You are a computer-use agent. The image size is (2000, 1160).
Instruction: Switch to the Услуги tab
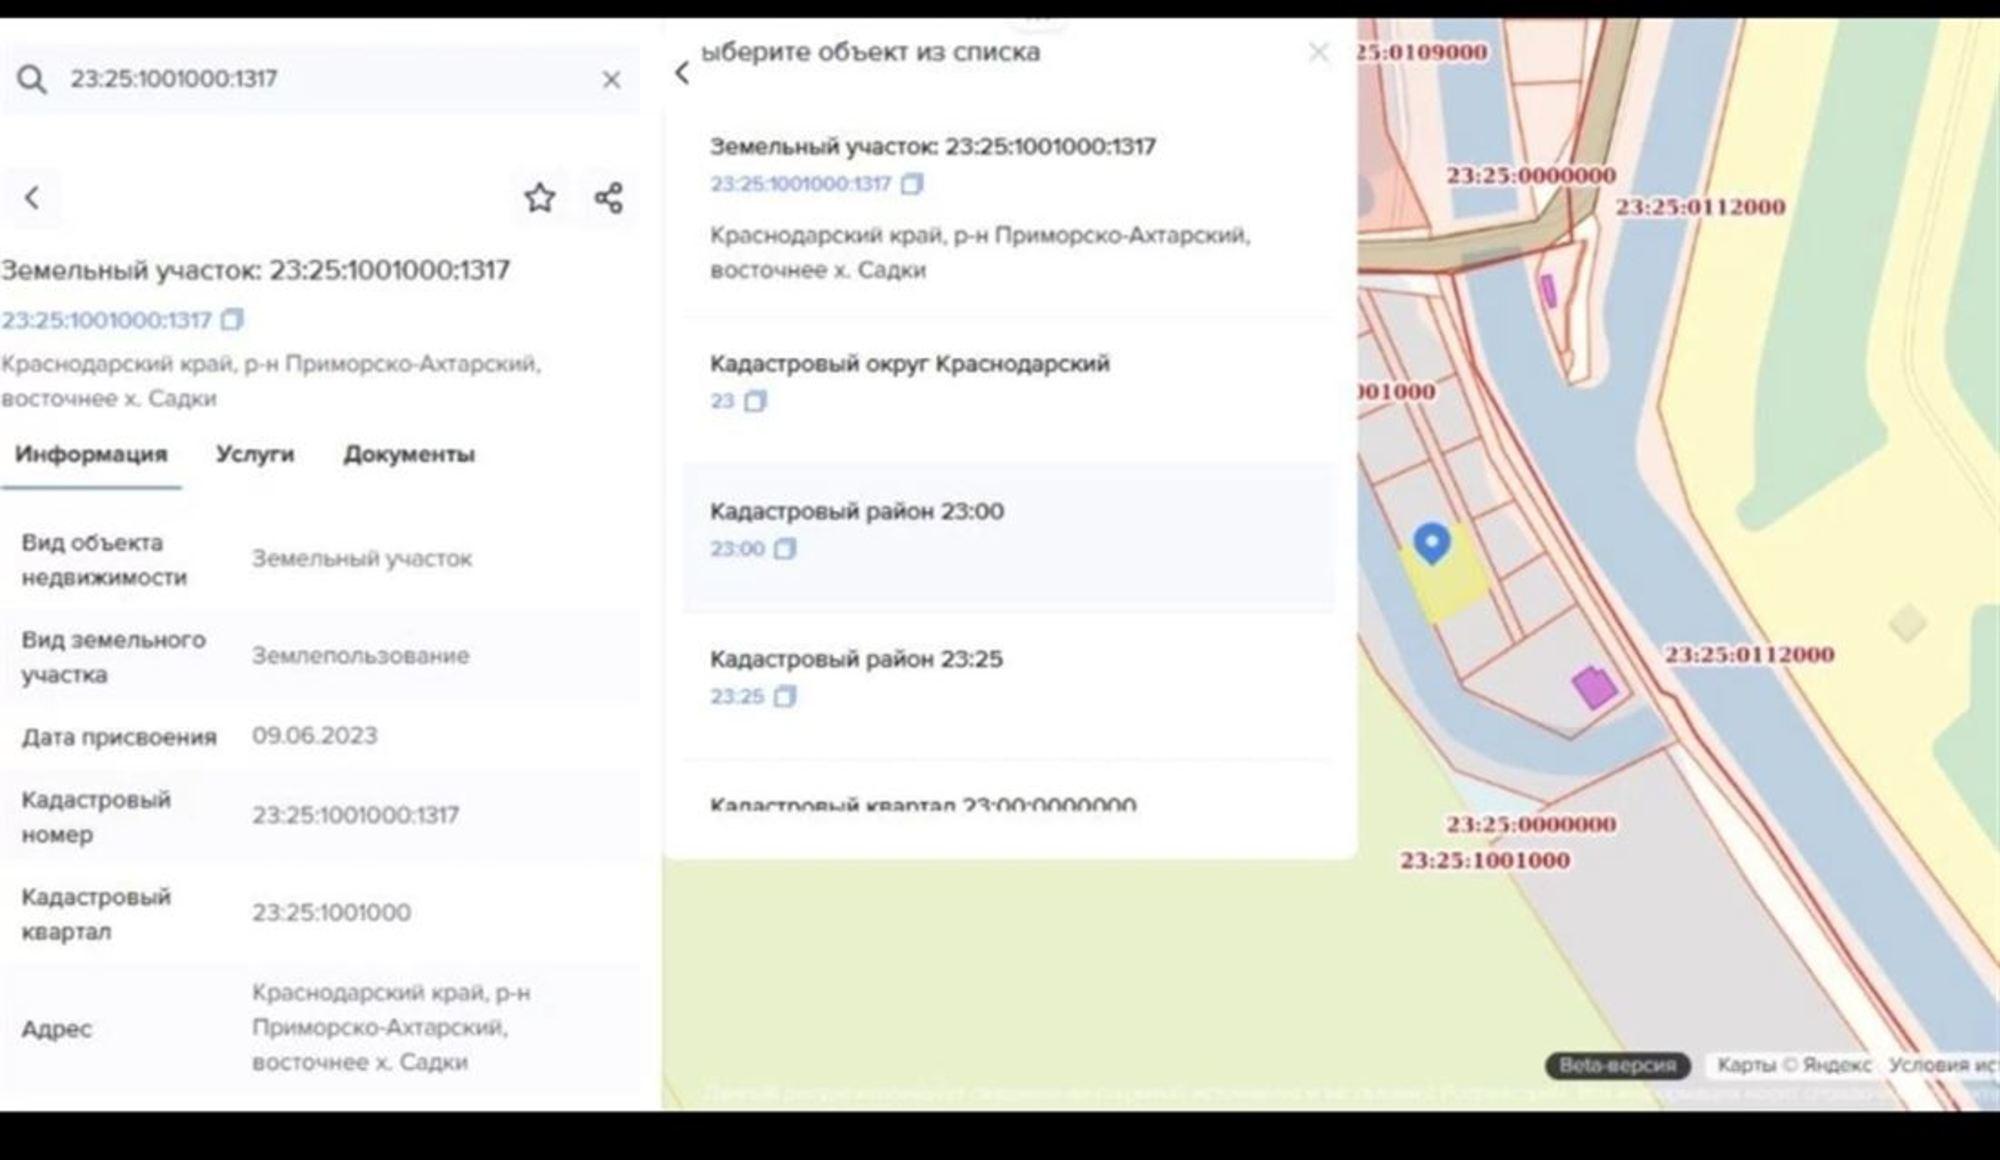[255, 455]
